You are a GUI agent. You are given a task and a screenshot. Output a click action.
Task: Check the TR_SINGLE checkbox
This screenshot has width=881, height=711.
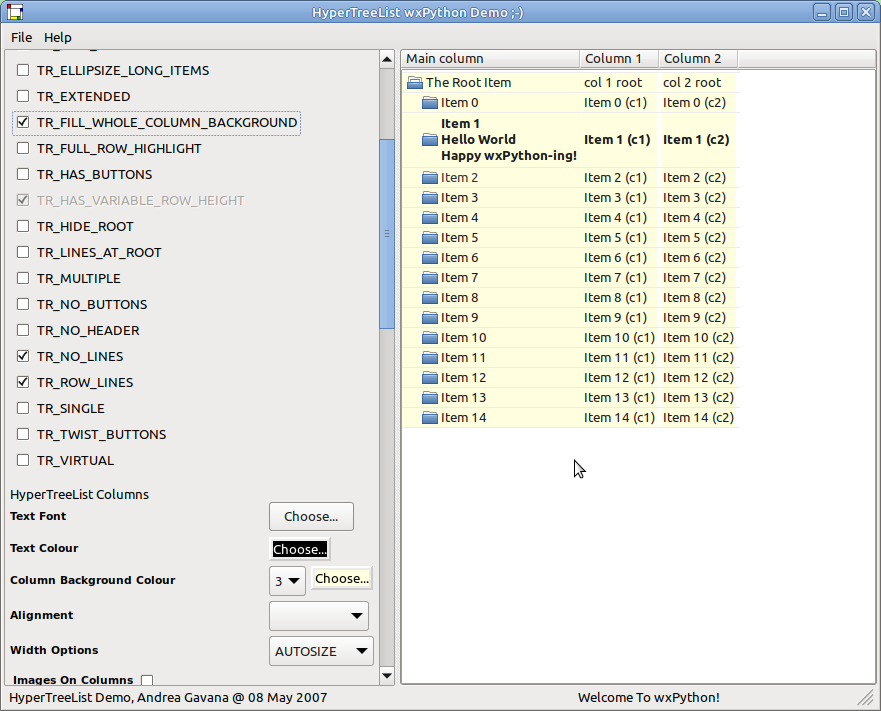pos(23,408)
